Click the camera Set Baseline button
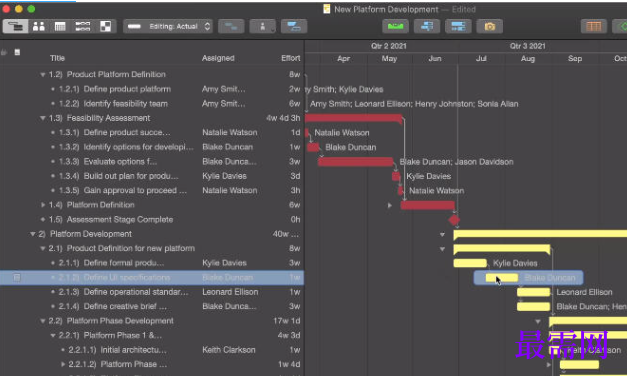The width and height of the screenshot is (627, 376). click(x=489, y=26)
